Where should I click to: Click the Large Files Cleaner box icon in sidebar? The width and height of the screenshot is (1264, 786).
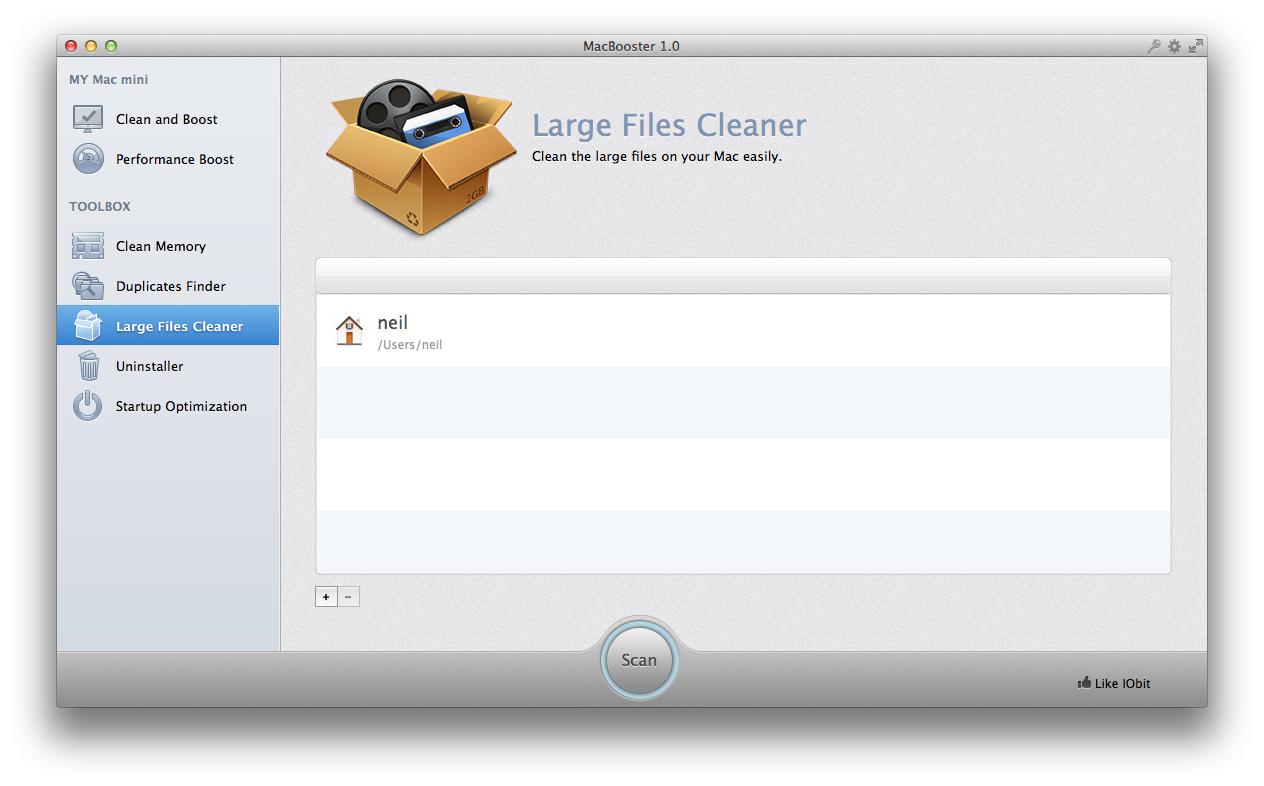point(88,326)
